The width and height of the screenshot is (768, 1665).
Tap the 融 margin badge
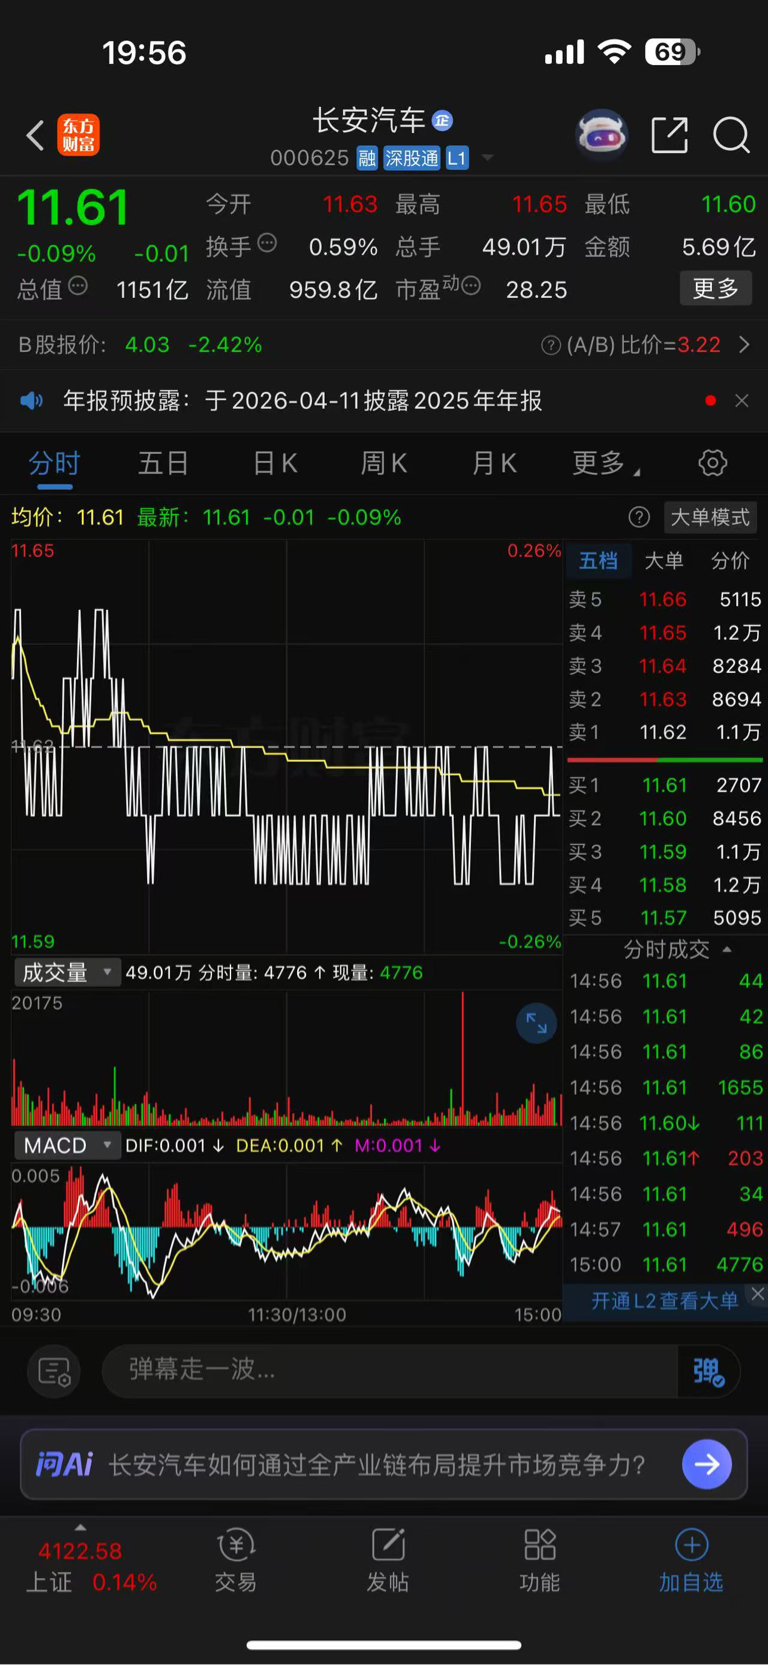tap(367, 158)
